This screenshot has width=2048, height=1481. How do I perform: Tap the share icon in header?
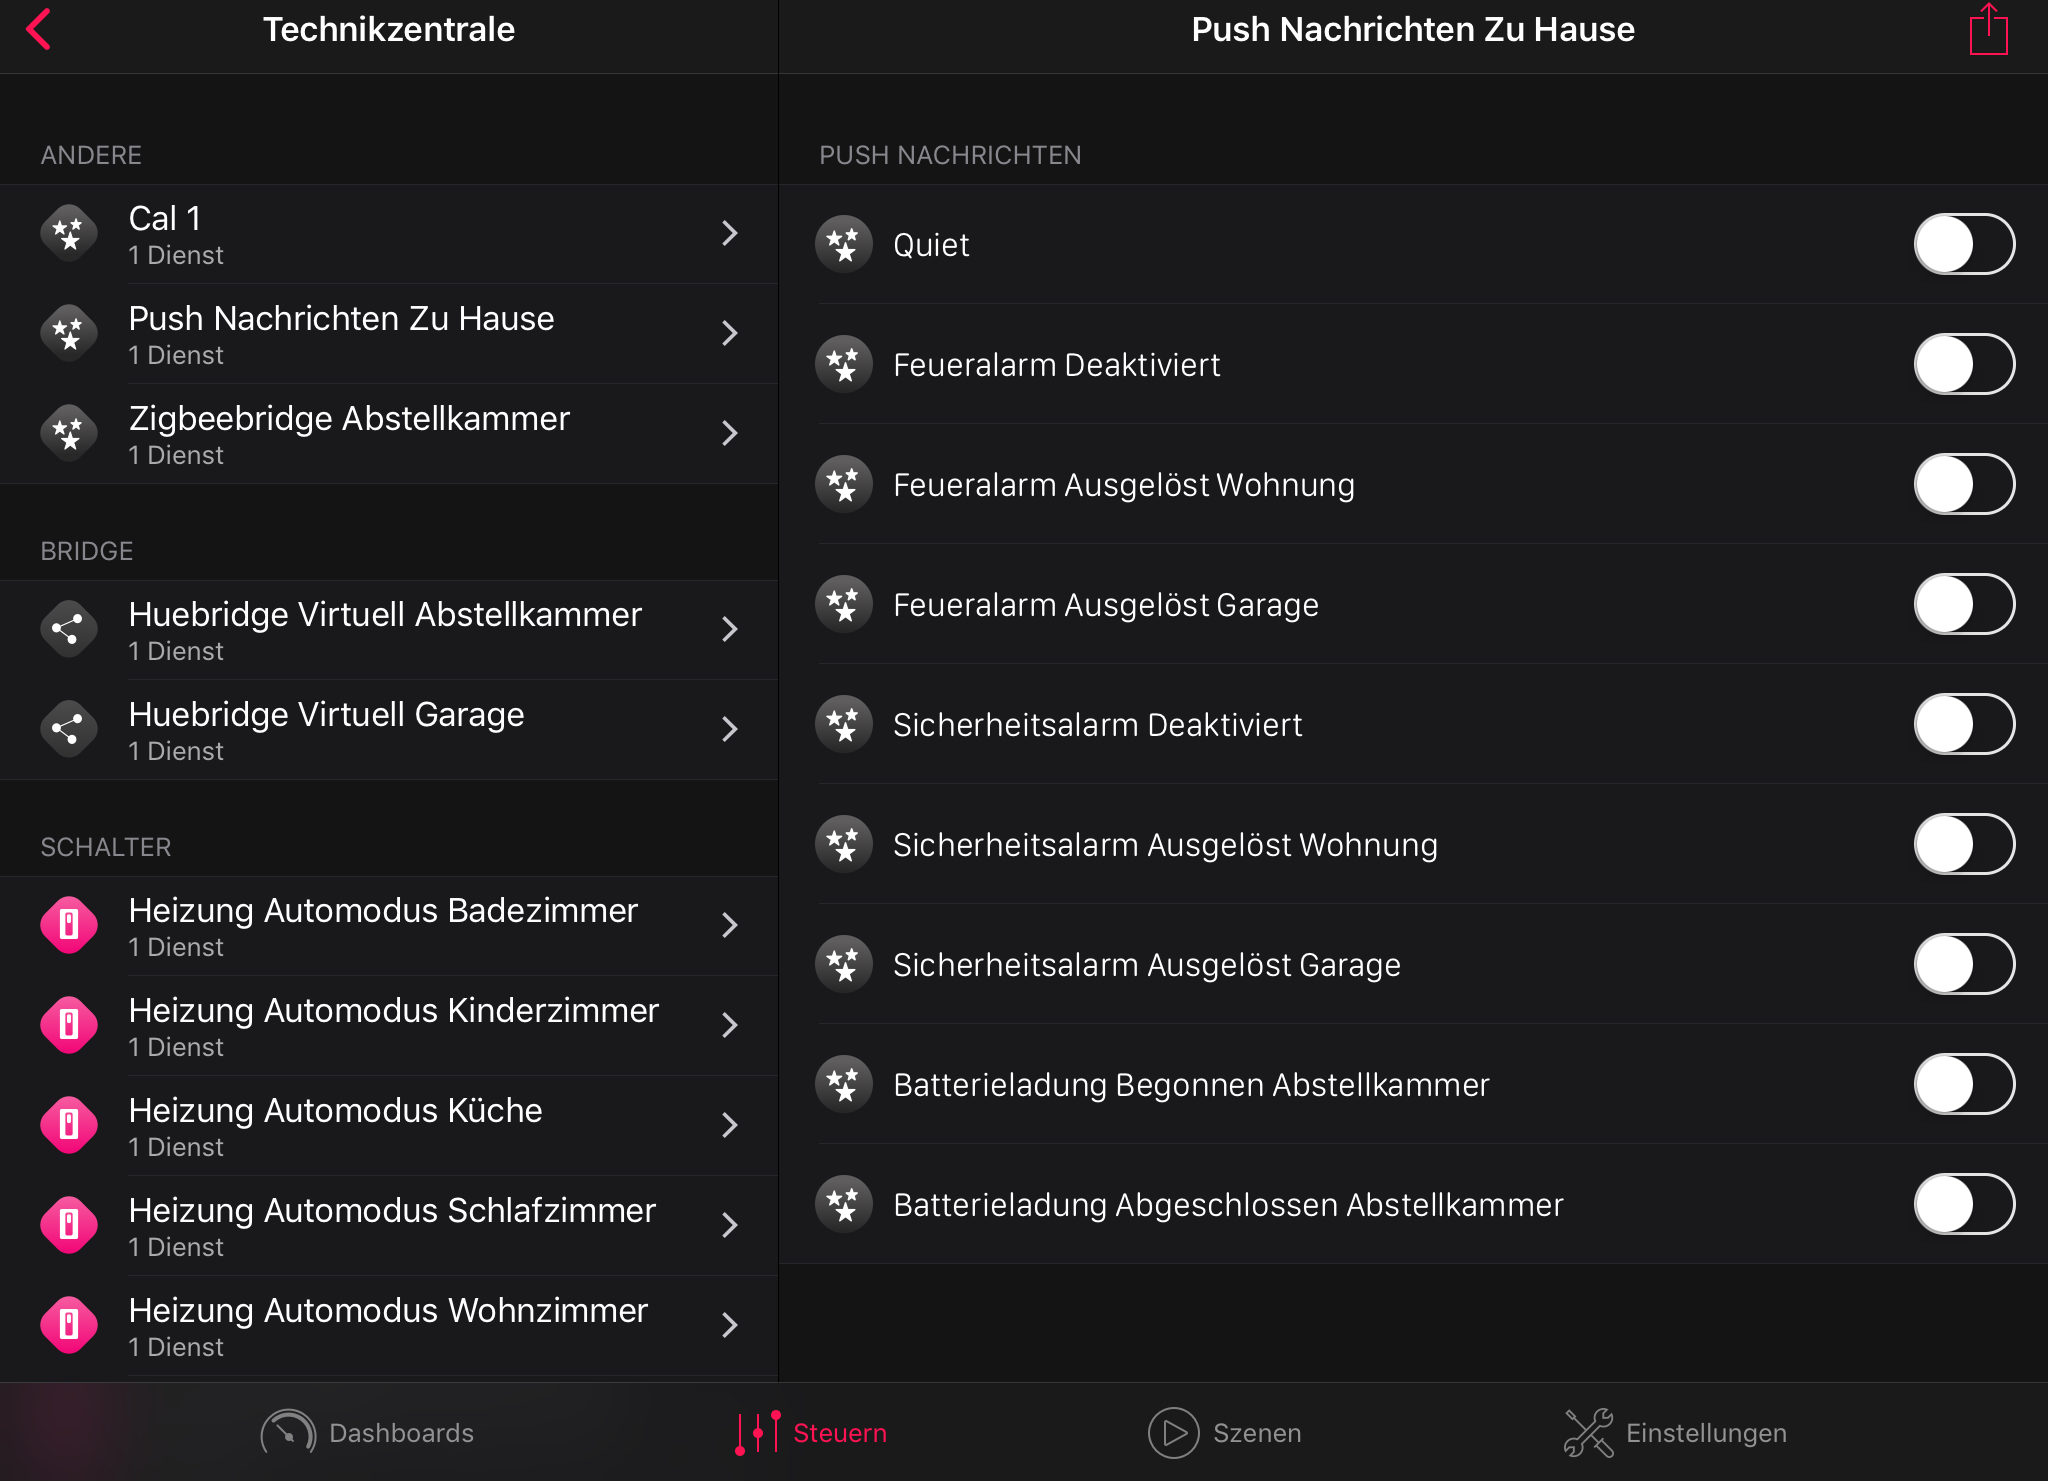[1988, 31]
